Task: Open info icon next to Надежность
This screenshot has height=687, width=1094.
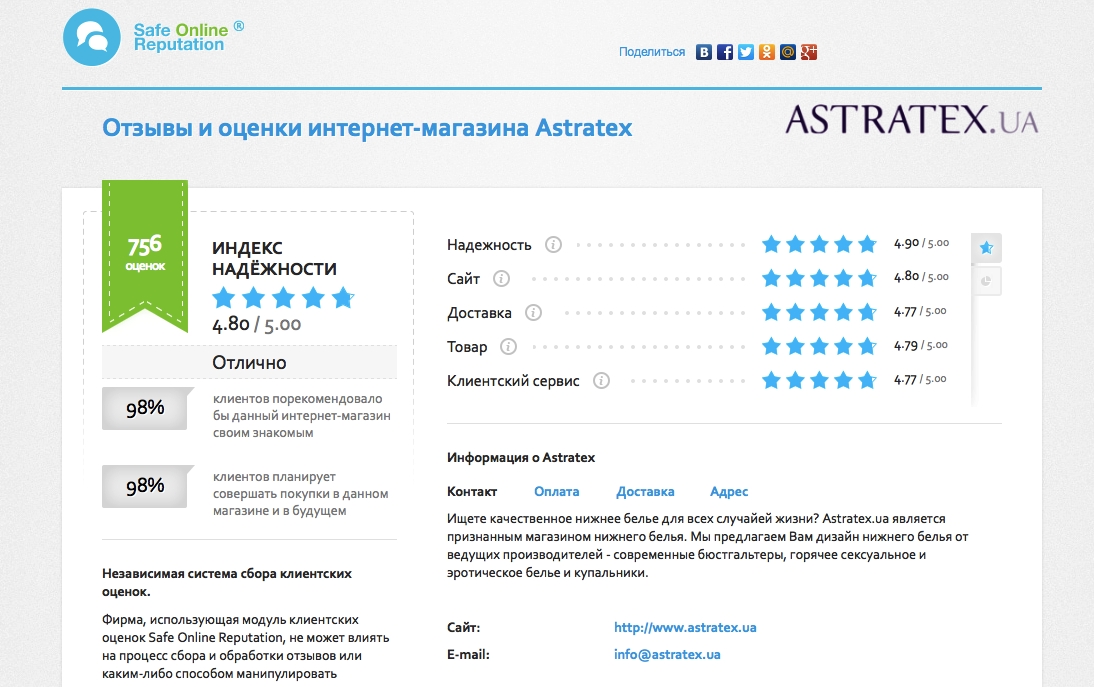Action: [553, 245]
